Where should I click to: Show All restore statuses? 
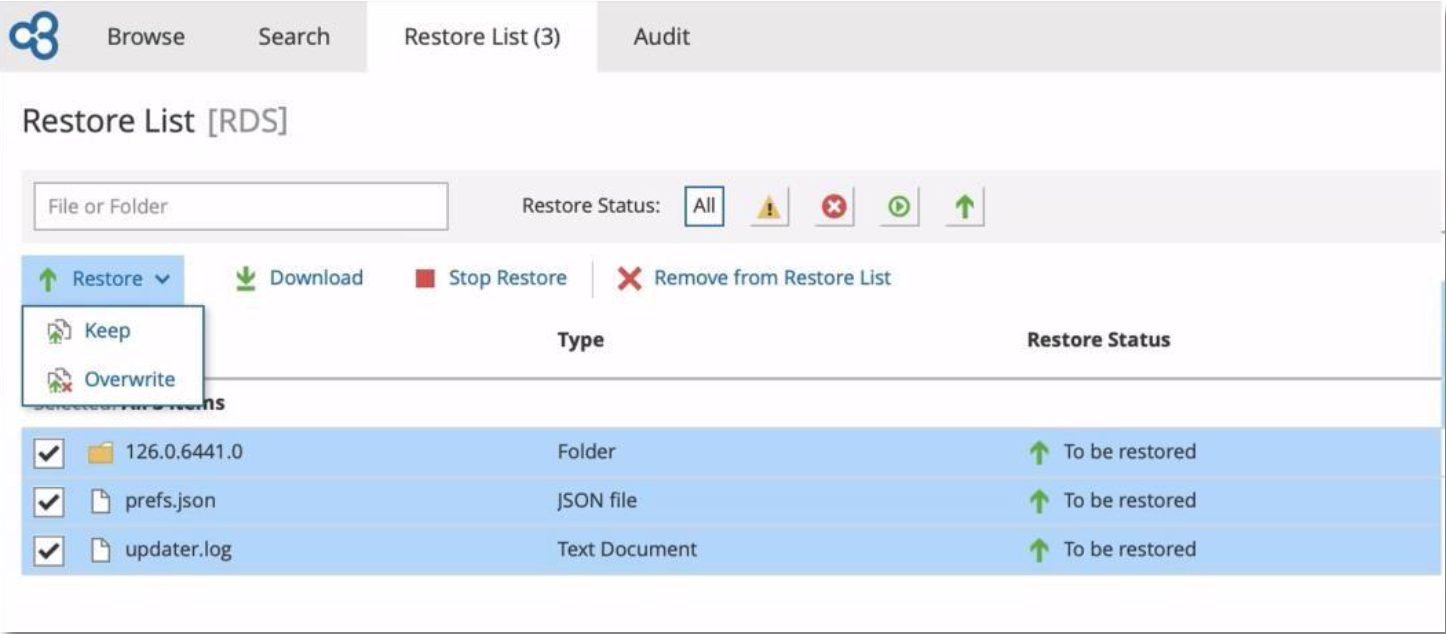(x=704, y=206)
